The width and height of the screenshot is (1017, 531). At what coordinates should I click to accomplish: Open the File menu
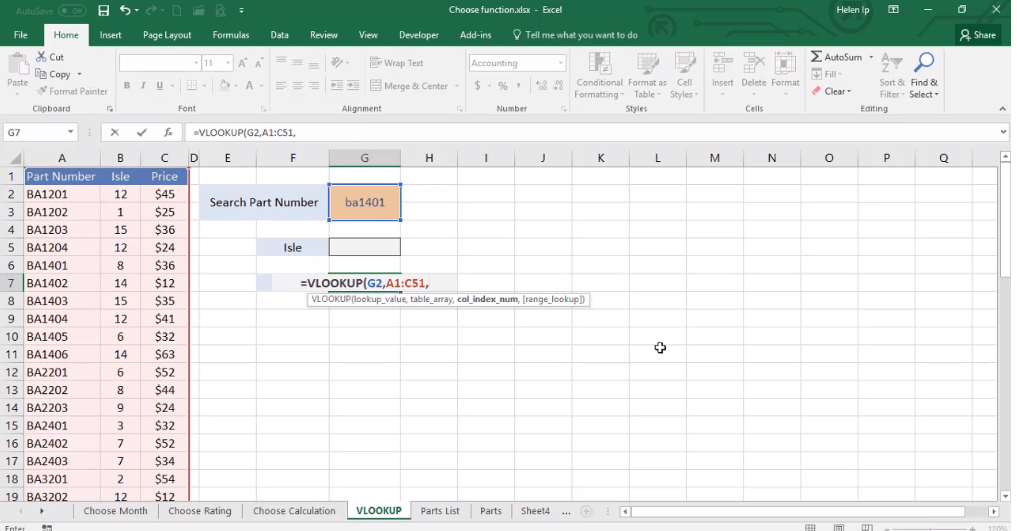pos(21,35)
